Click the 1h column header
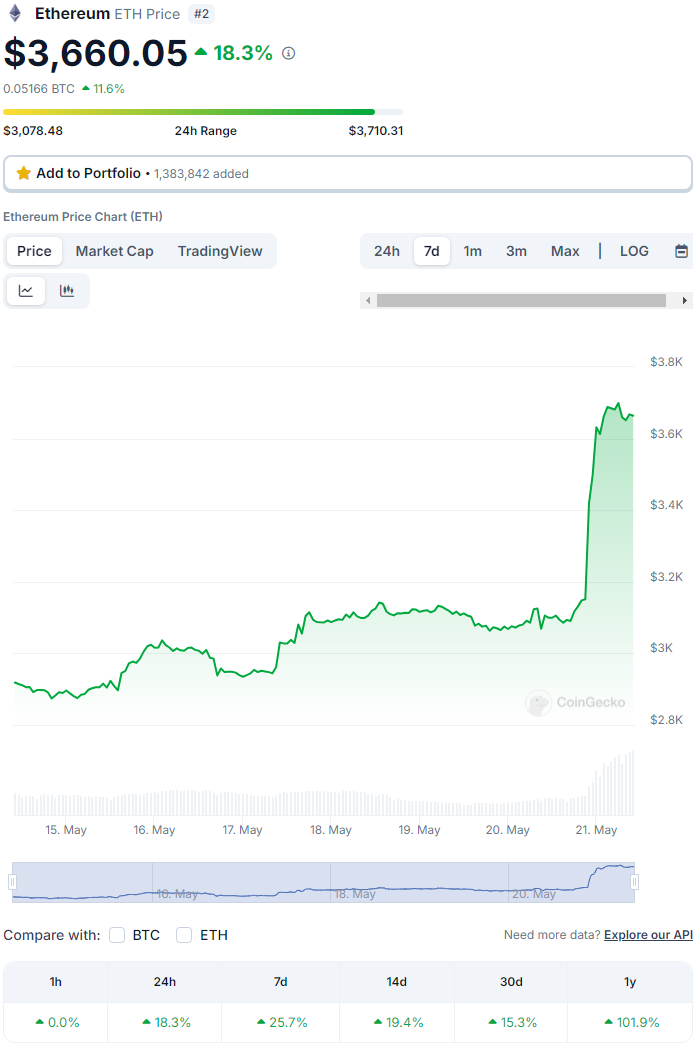 (x=55, y=982)
